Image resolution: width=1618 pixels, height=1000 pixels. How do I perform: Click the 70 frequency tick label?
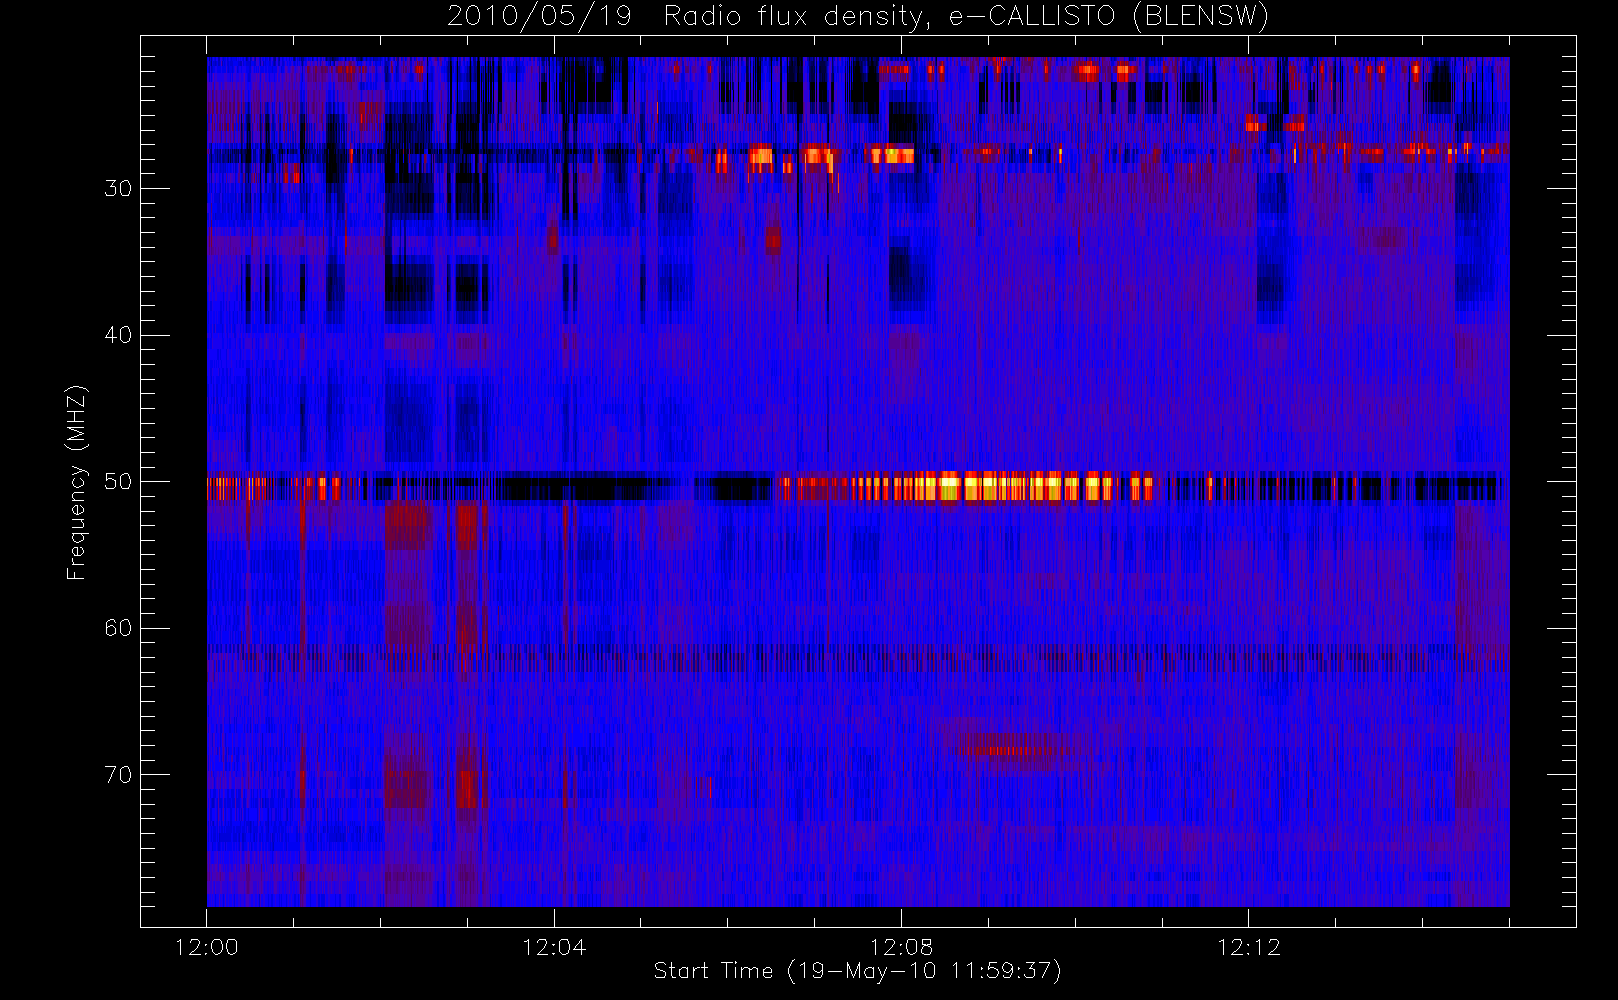(x=118, y=775)
